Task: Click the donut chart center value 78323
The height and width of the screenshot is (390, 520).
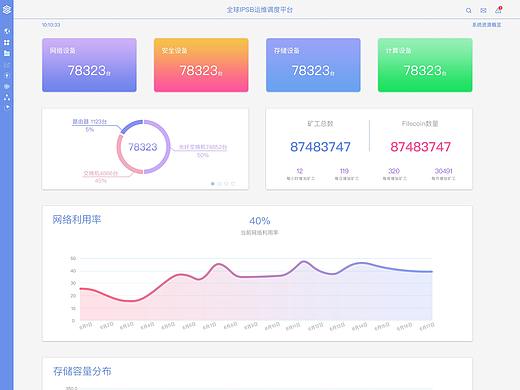Action: click(x=143, y=147)
